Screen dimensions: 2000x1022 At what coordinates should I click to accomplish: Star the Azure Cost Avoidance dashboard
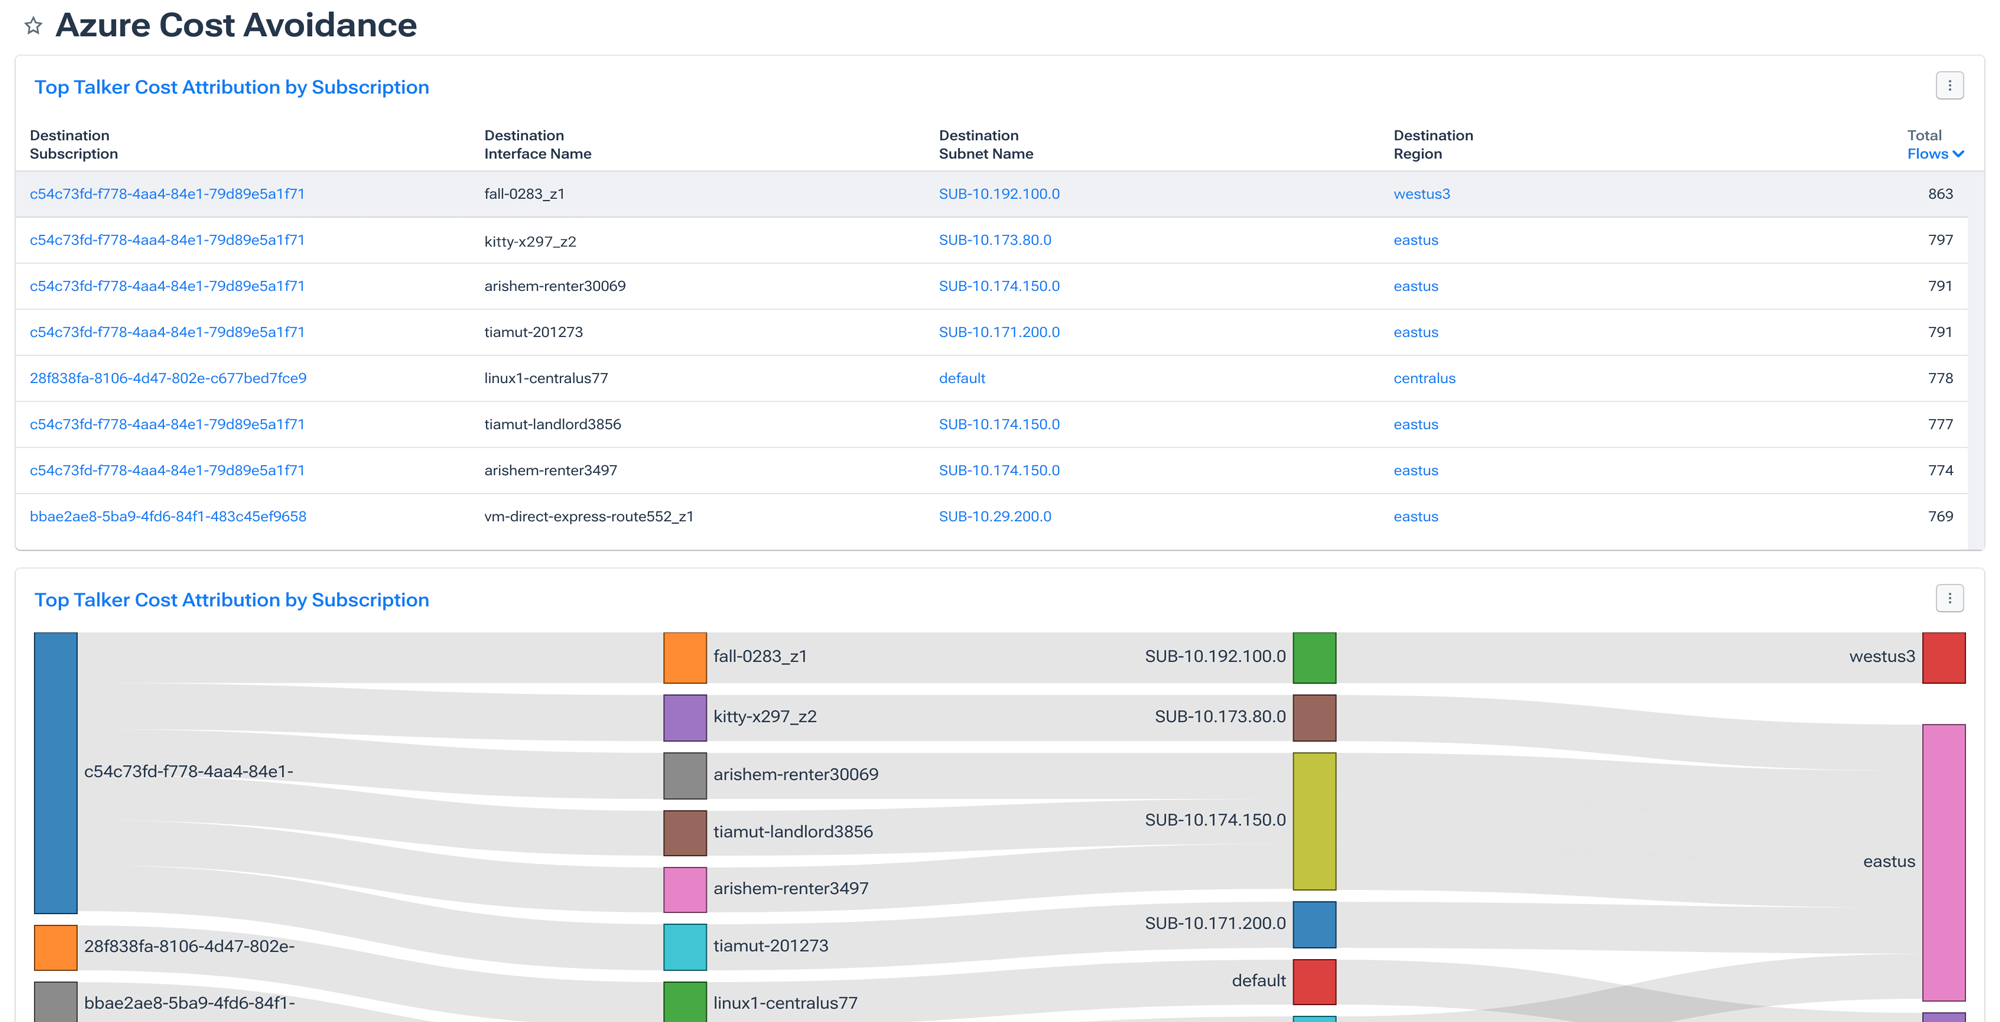point(33,26)
